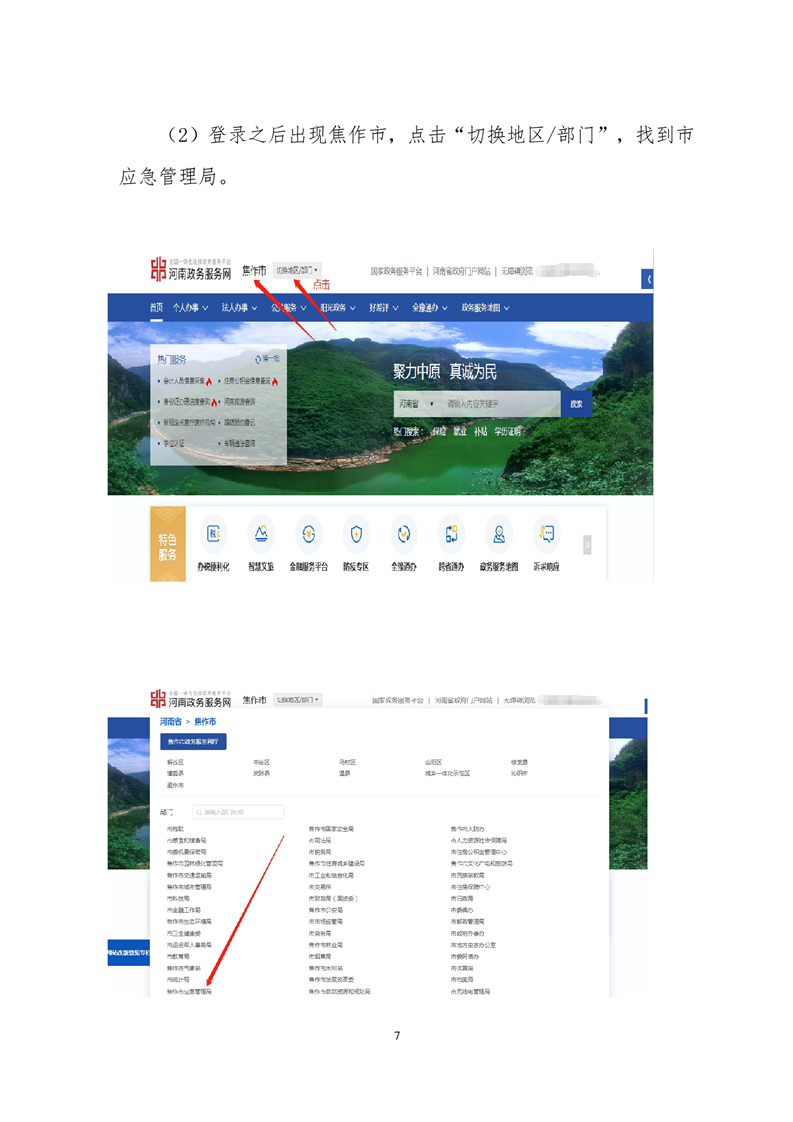Click the 焦作市政务服务网厅 button

click(x=194, y=741)
